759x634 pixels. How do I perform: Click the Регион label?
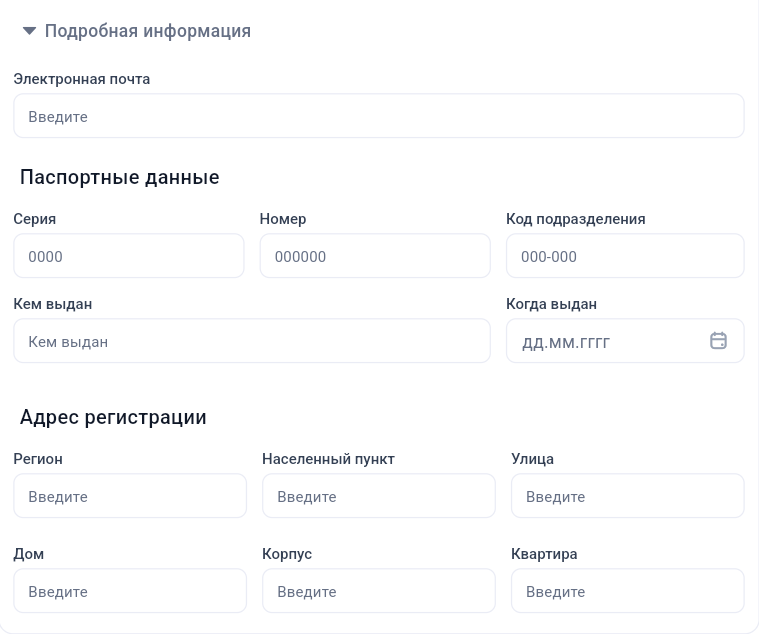tap(38, 459)
